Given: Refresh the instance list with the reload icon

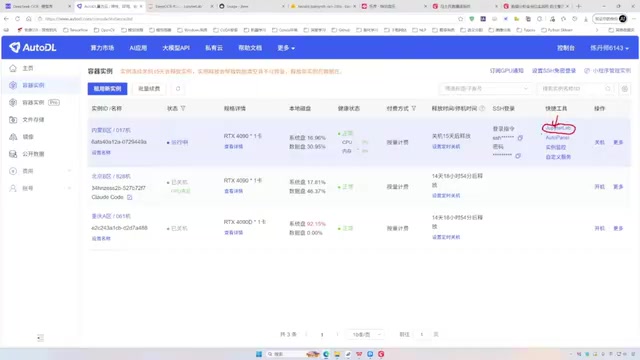Looking at the screenshot, I should 178,89.
